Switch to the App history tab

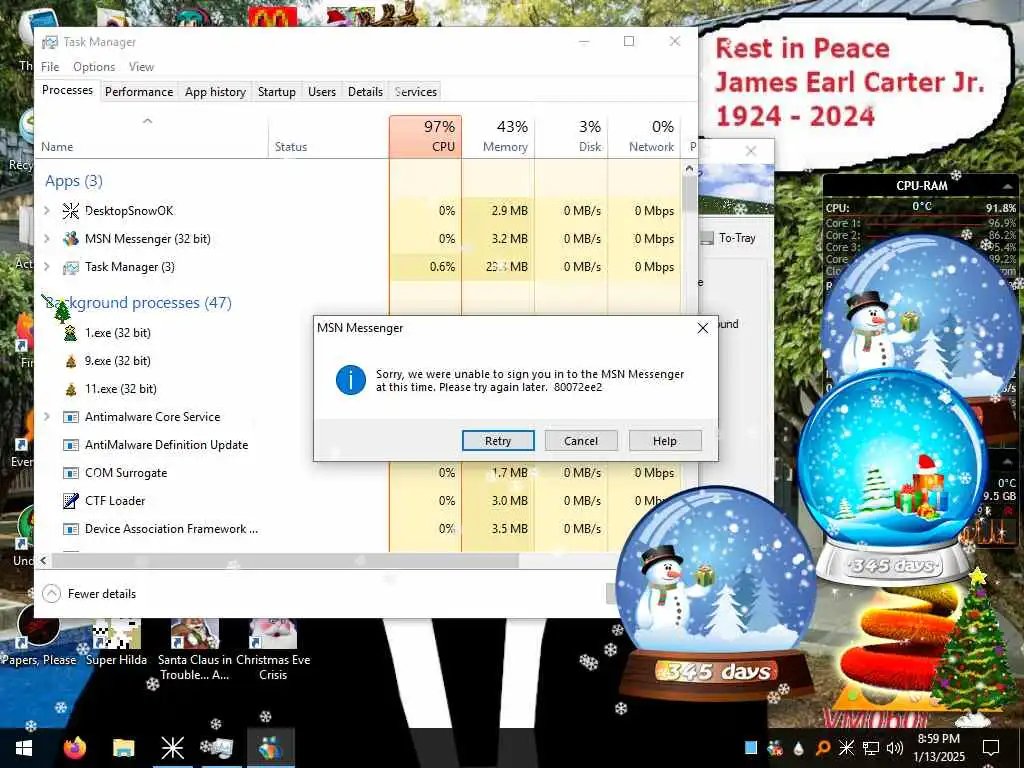(x=216, y=92)
